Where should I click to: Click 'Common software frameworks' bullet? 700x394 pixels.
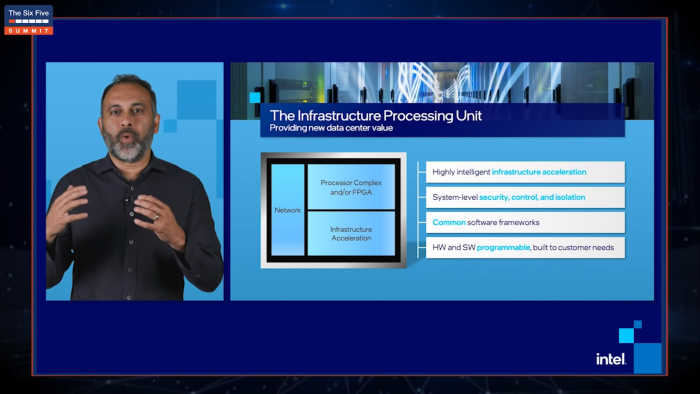point(525,222)
